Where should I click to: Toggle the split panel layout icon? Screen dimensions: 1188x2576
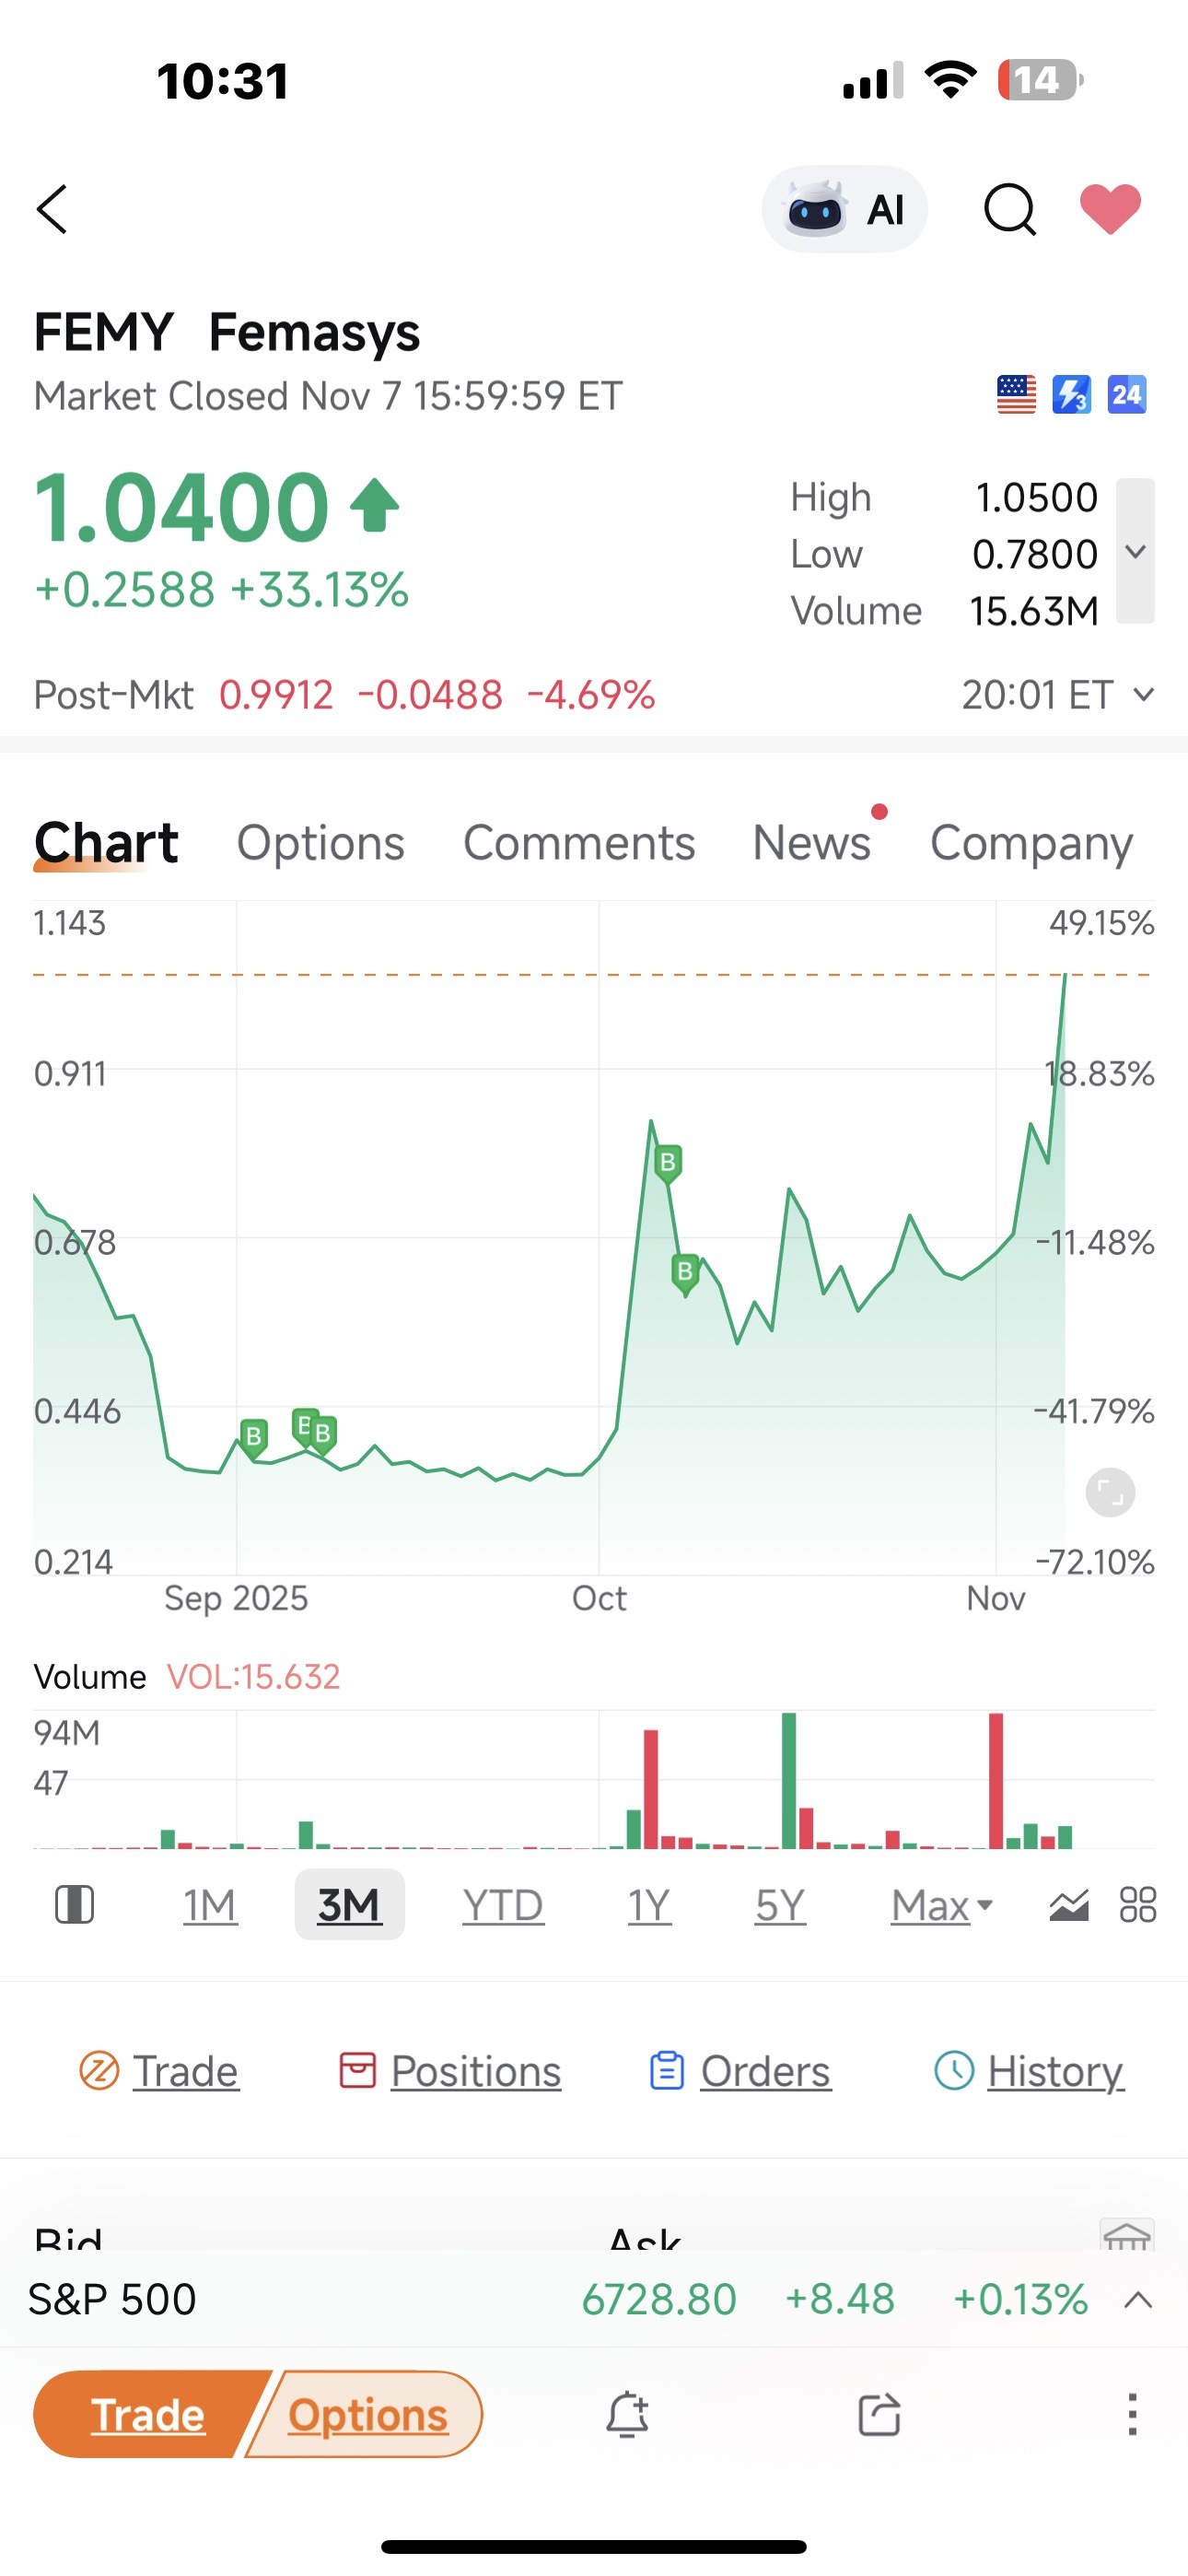[x=74, y=1905]
